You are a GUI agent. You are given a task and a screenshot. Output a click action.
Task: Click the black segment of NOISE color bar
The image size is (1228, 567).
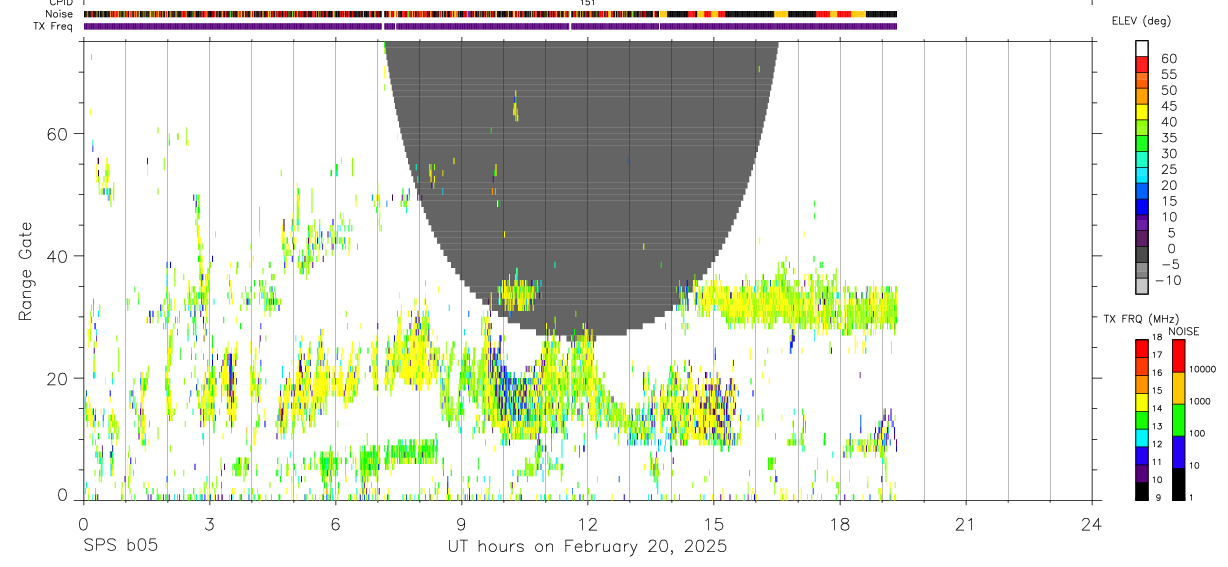pyautogui.click(x=1179, y=483)
